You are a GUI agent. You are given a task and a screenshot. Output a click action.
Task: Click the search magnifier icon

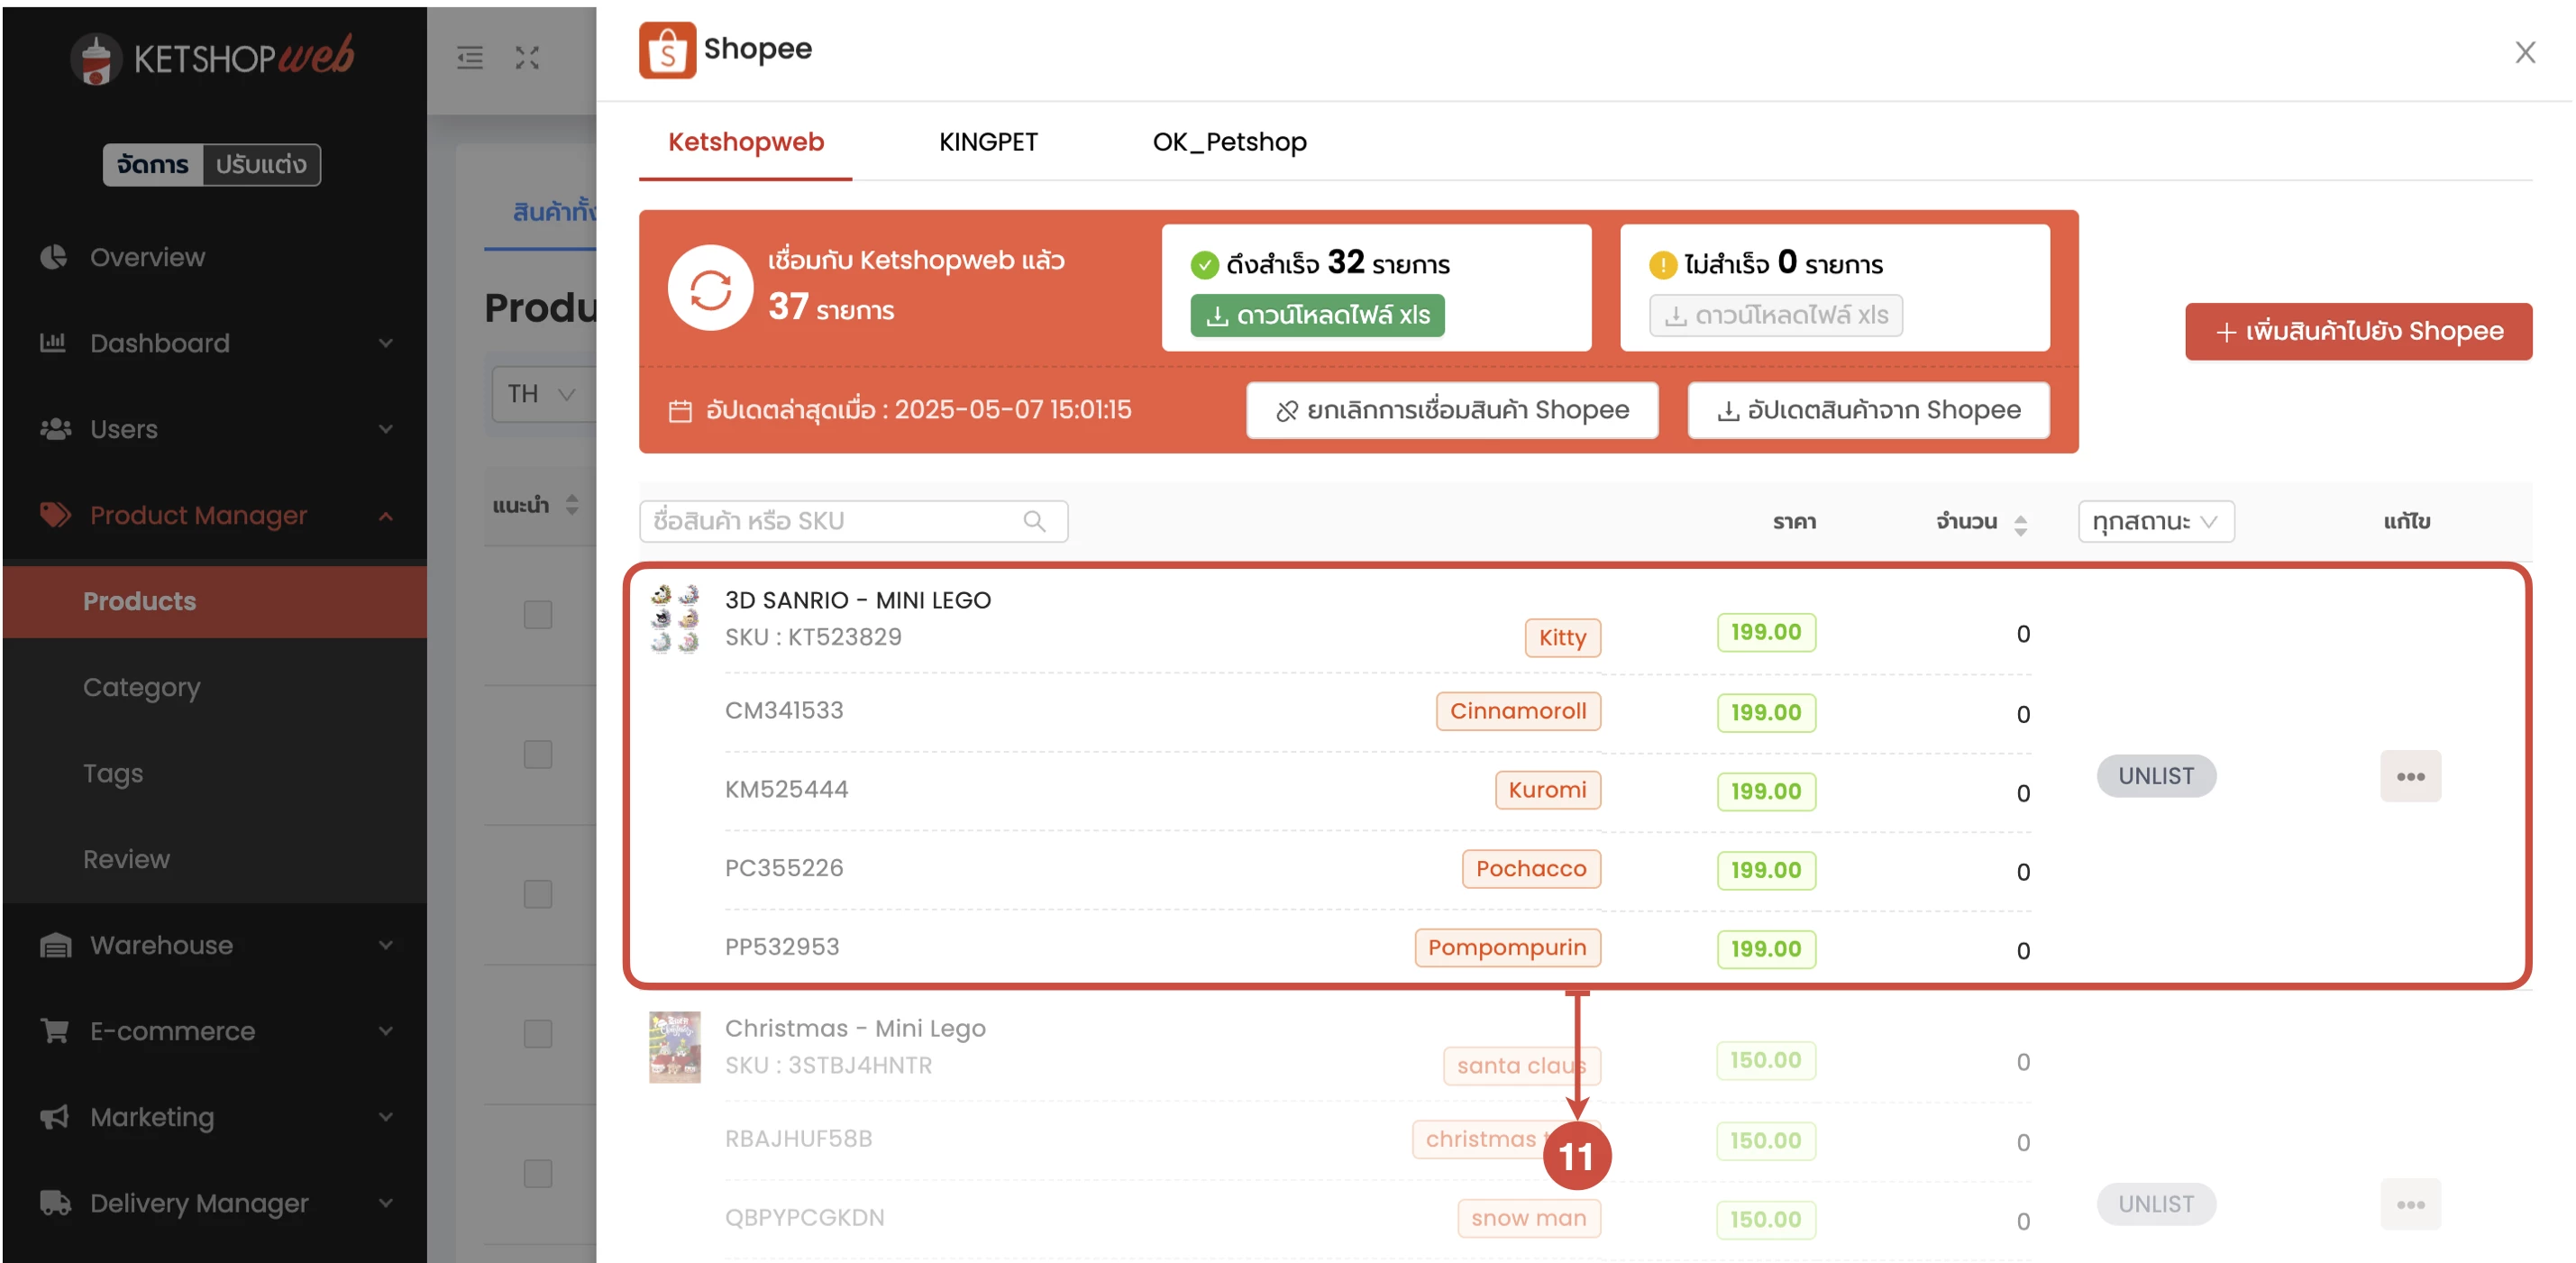(x=1035, y=521)
